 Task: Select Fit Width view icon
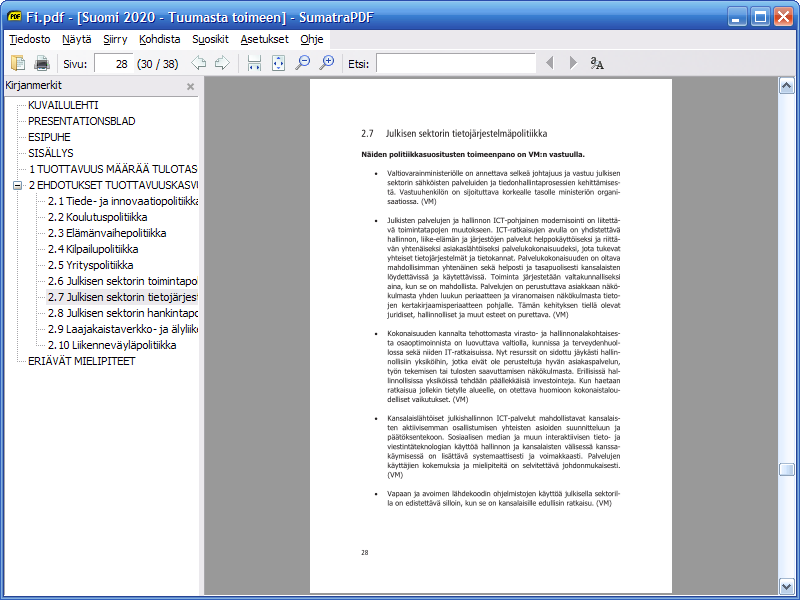tap(254, 63)
